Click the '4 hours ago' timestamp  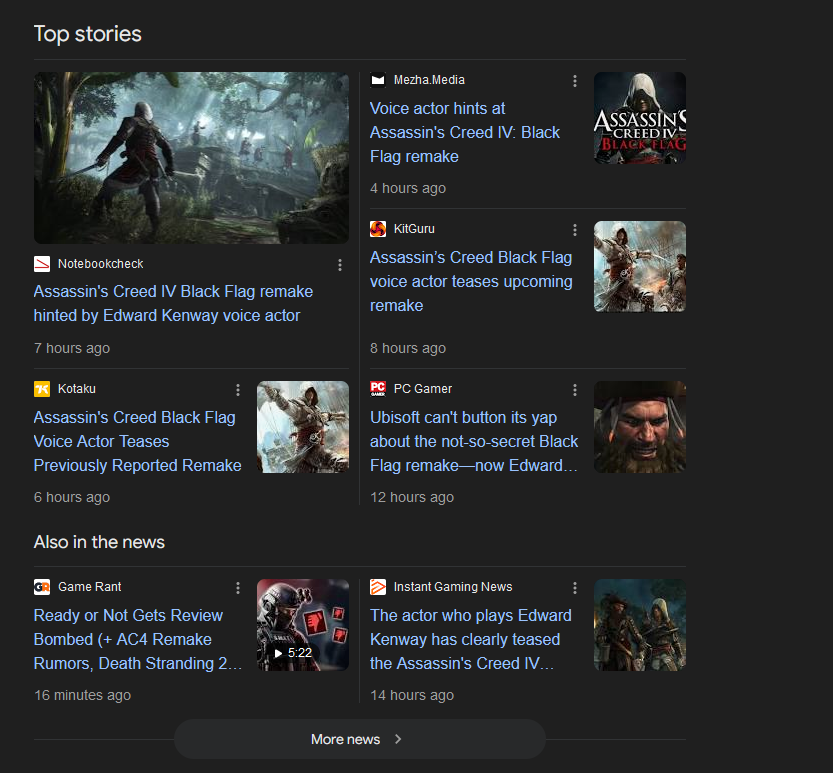[408, 189]
